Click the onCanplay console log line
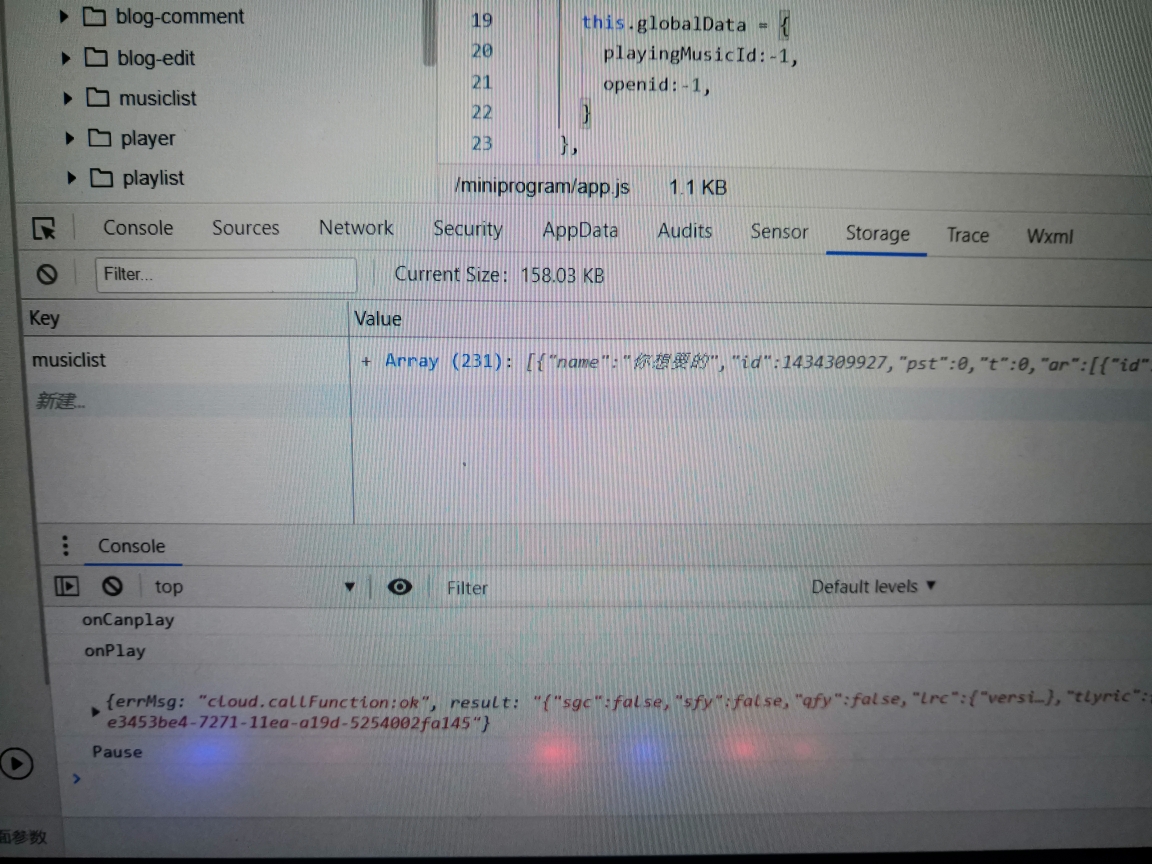 [x=128, y=619]
